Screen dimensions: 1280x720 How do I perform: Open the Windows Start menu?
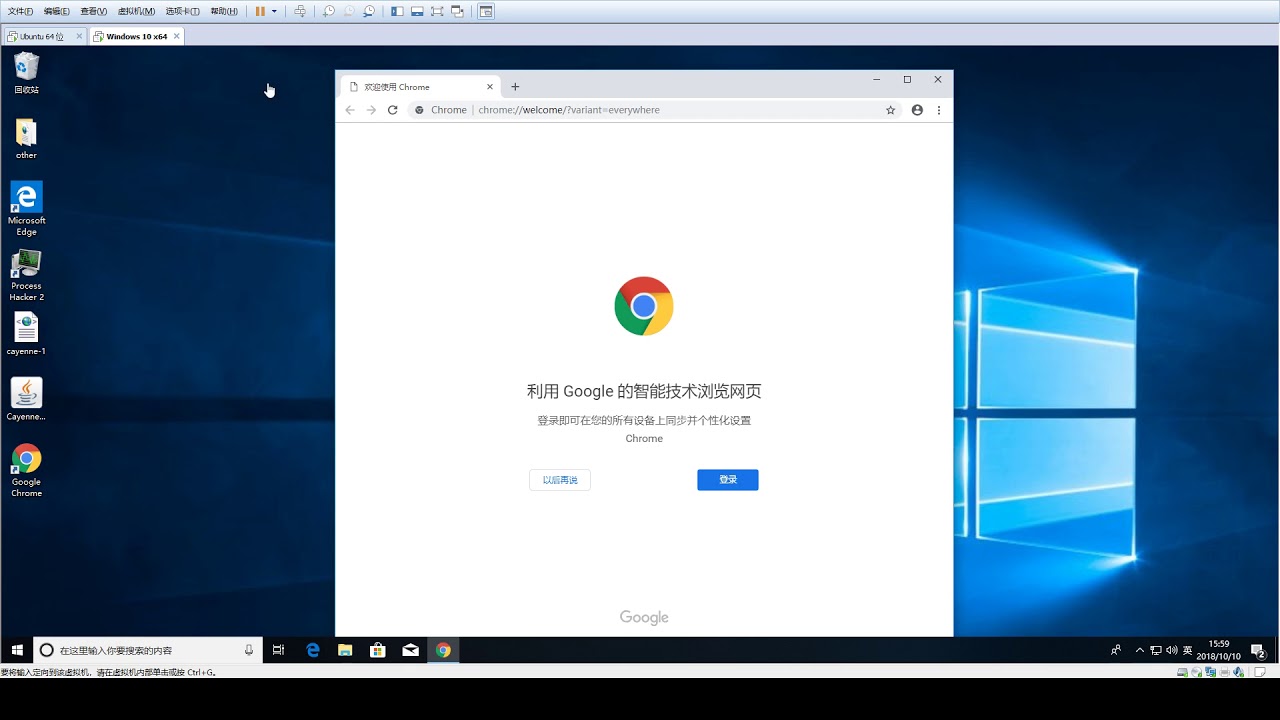17,650
